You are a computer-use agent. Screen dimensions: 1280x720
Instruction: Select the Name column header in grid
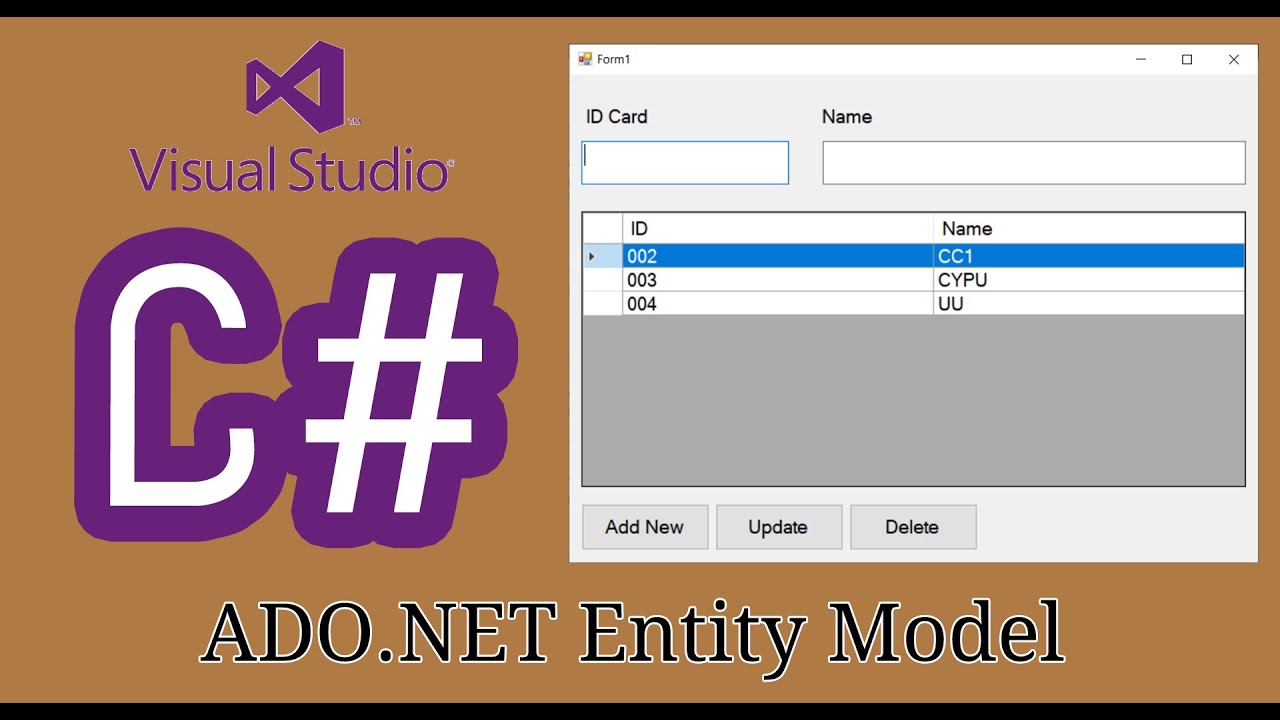coord(1089,229)
